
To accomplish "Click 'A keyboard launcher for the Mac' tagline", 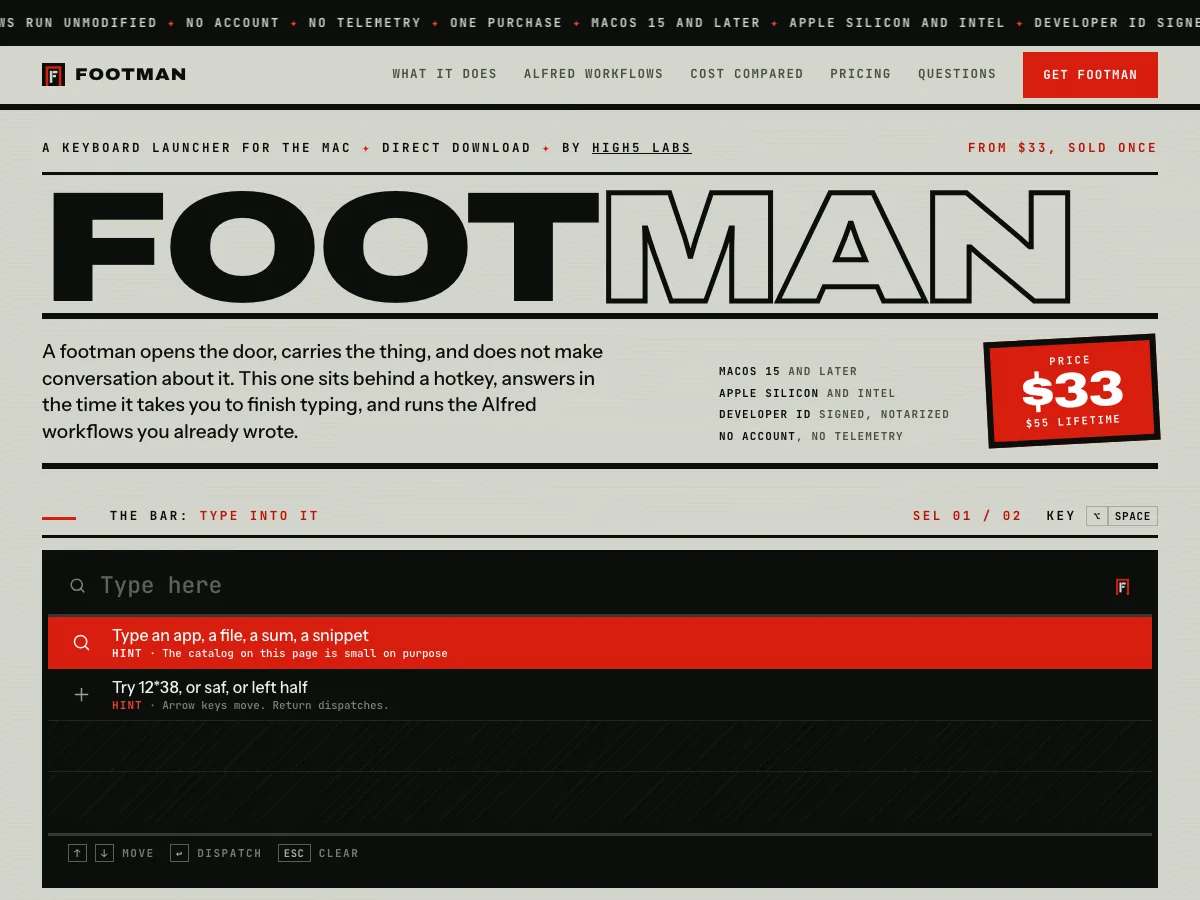I will [x=197, y=148].
